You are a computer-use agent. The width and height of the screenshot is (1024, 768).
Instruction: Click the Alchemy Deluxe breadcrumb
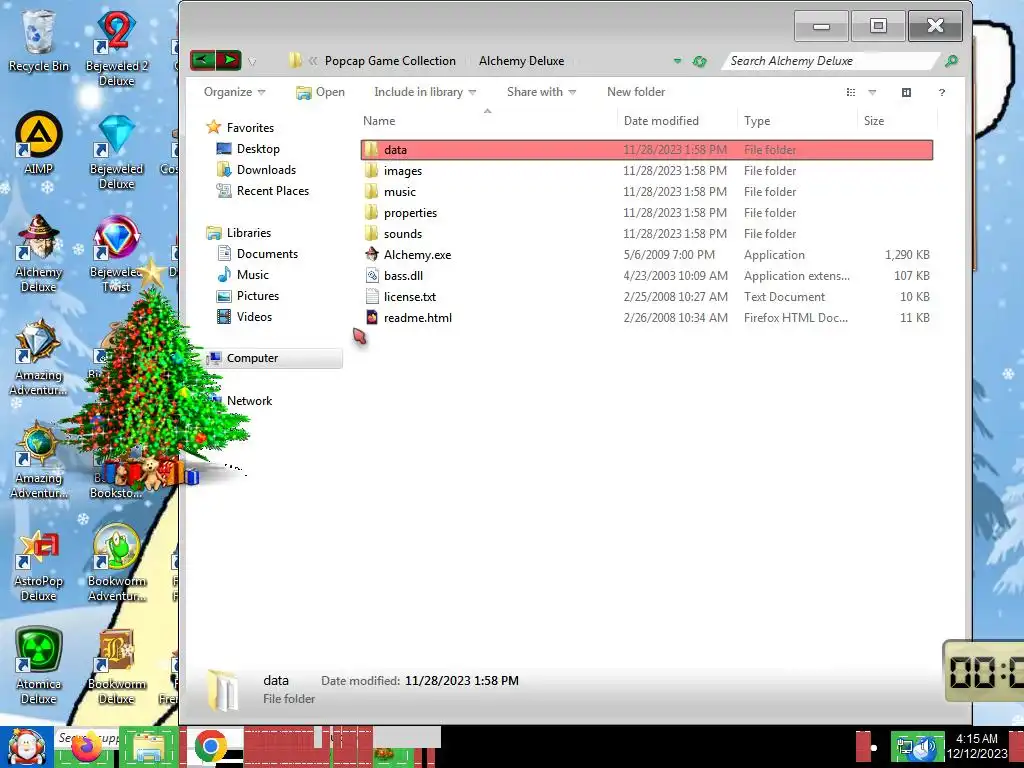521,61
